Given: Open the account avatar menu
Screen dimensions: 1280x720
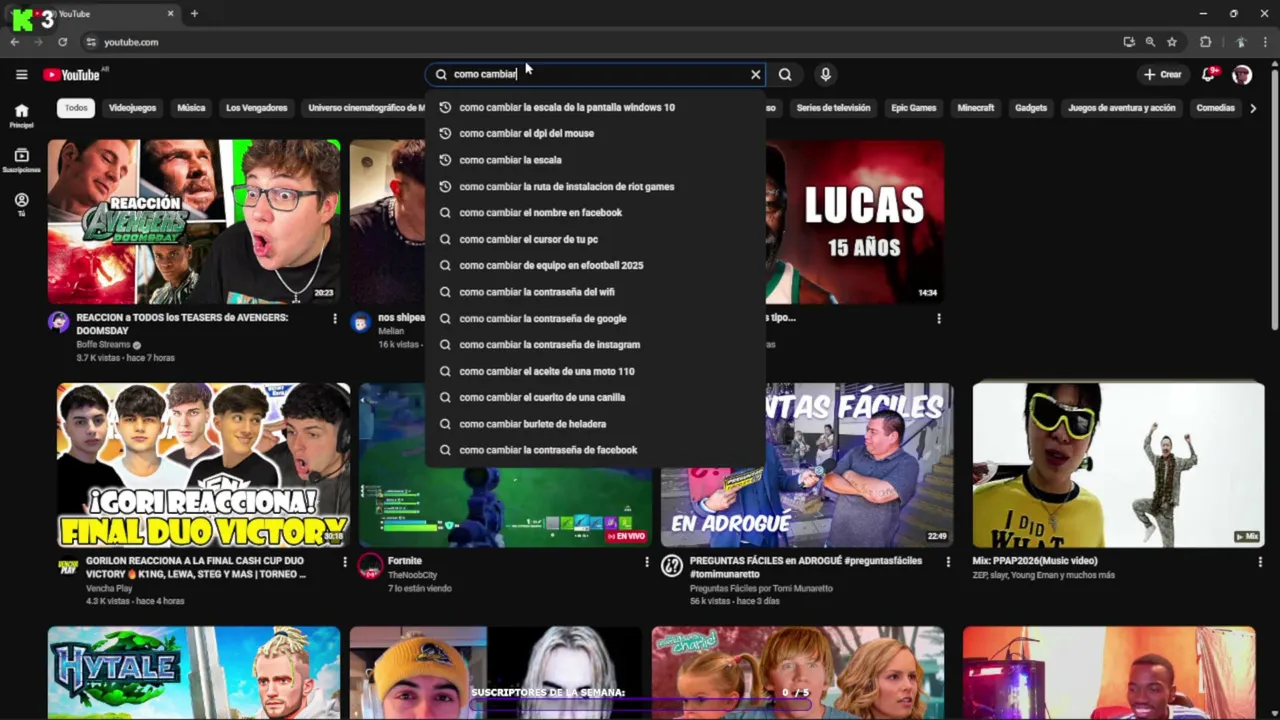Looking at the screenshot, I should [1242, 74].
